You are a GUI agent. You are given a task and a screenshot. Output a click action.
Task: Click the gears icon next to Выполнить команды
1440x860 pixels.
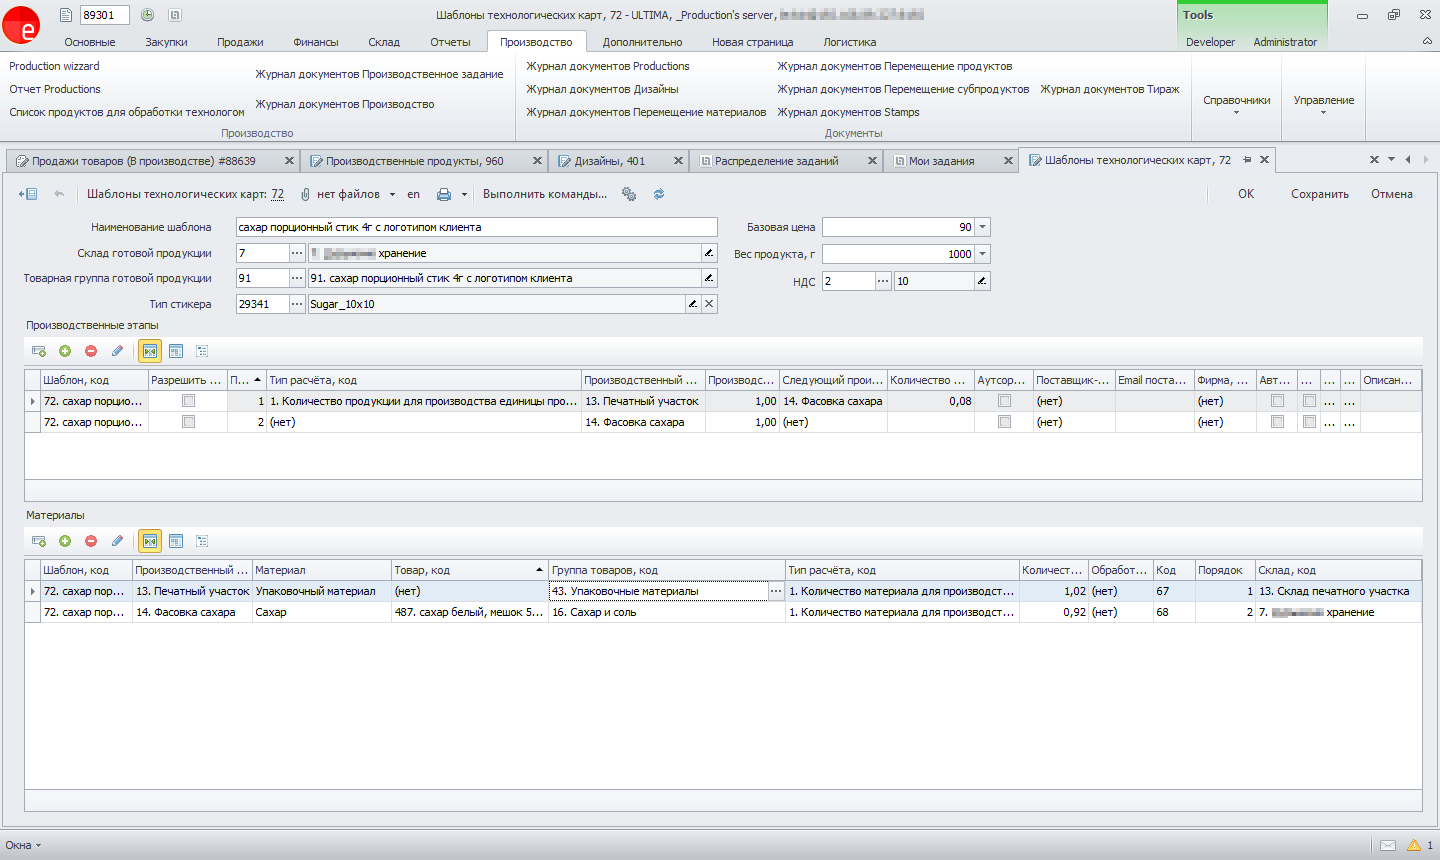[629, 194]
